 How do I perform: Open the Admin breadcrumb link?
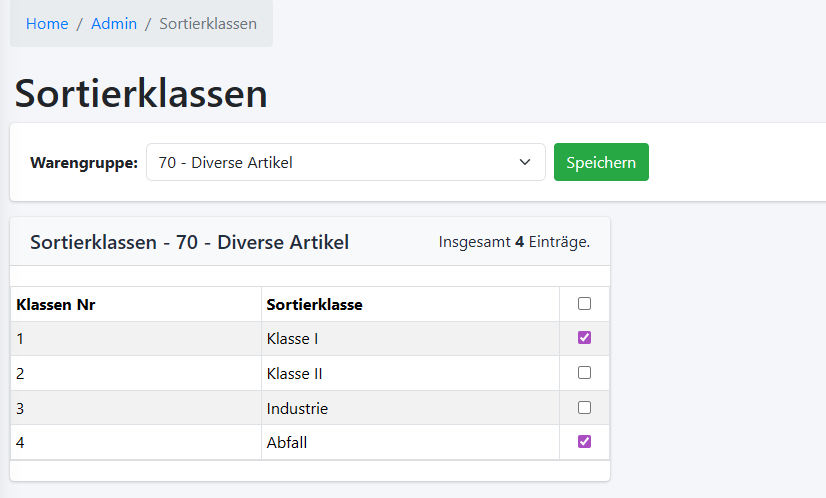pyautogui.click(x=114, y=24)
